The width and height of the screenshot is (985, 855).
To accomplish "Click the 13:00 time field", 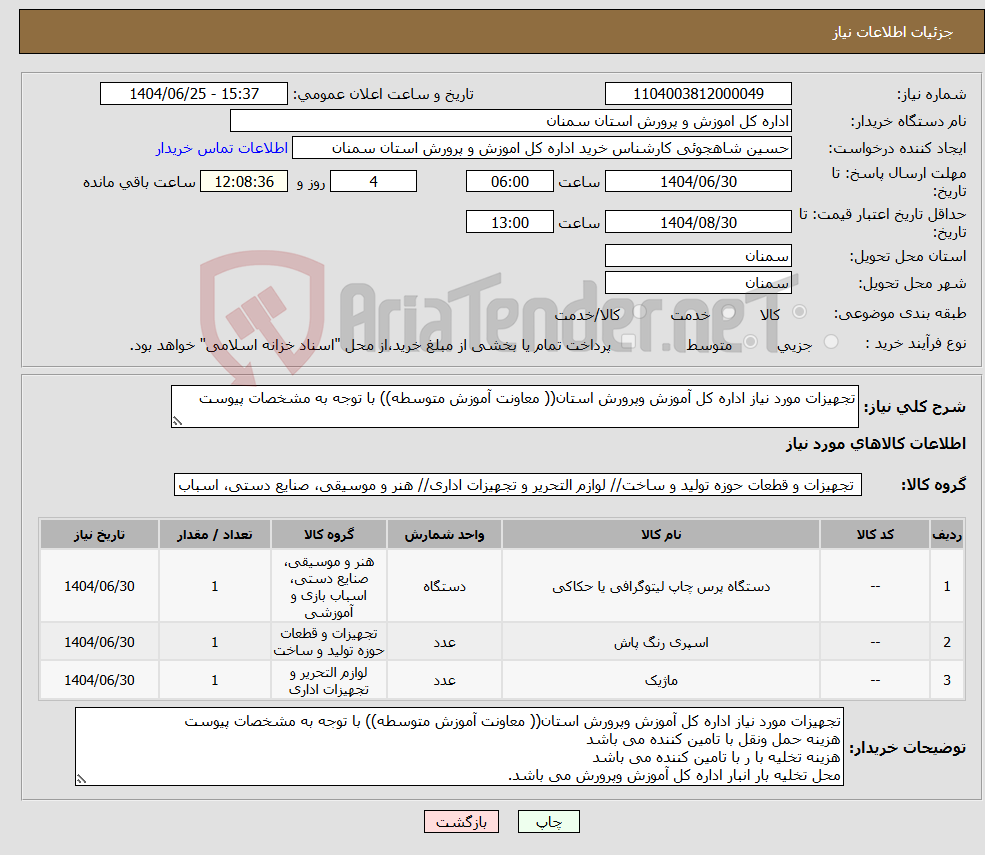I will pos(509,221).
